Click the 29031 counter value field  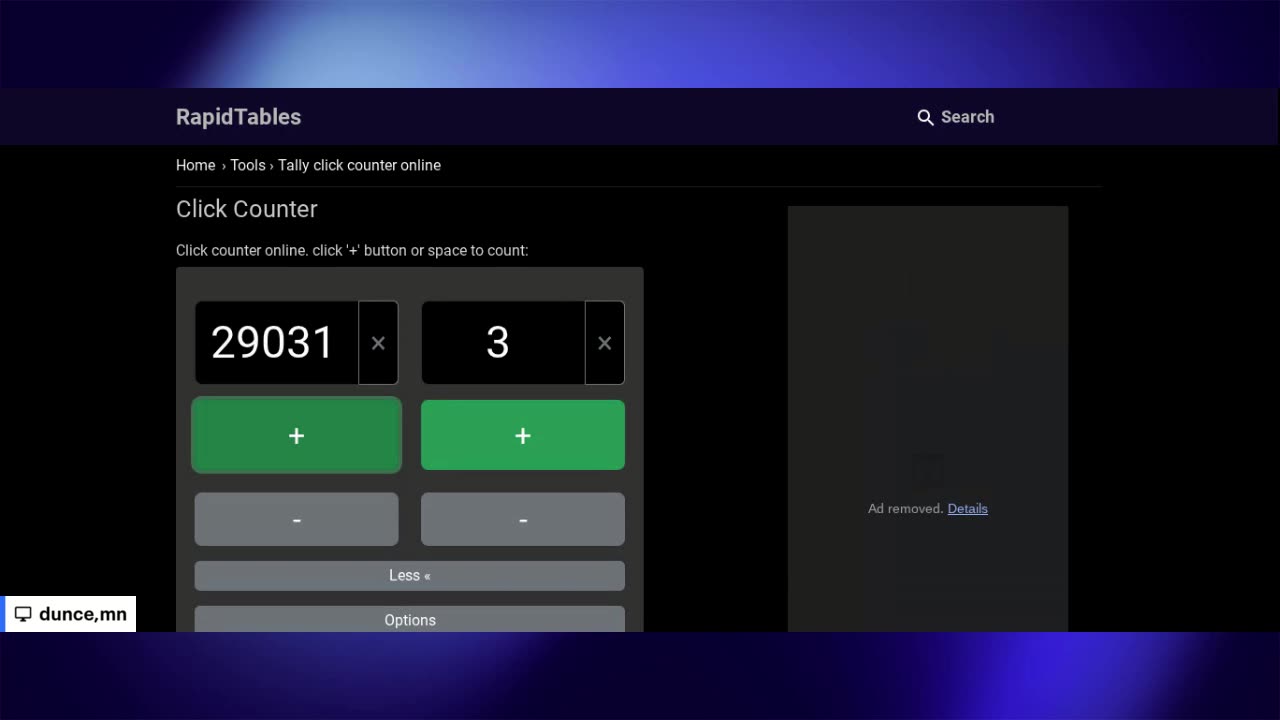point(277,343)
